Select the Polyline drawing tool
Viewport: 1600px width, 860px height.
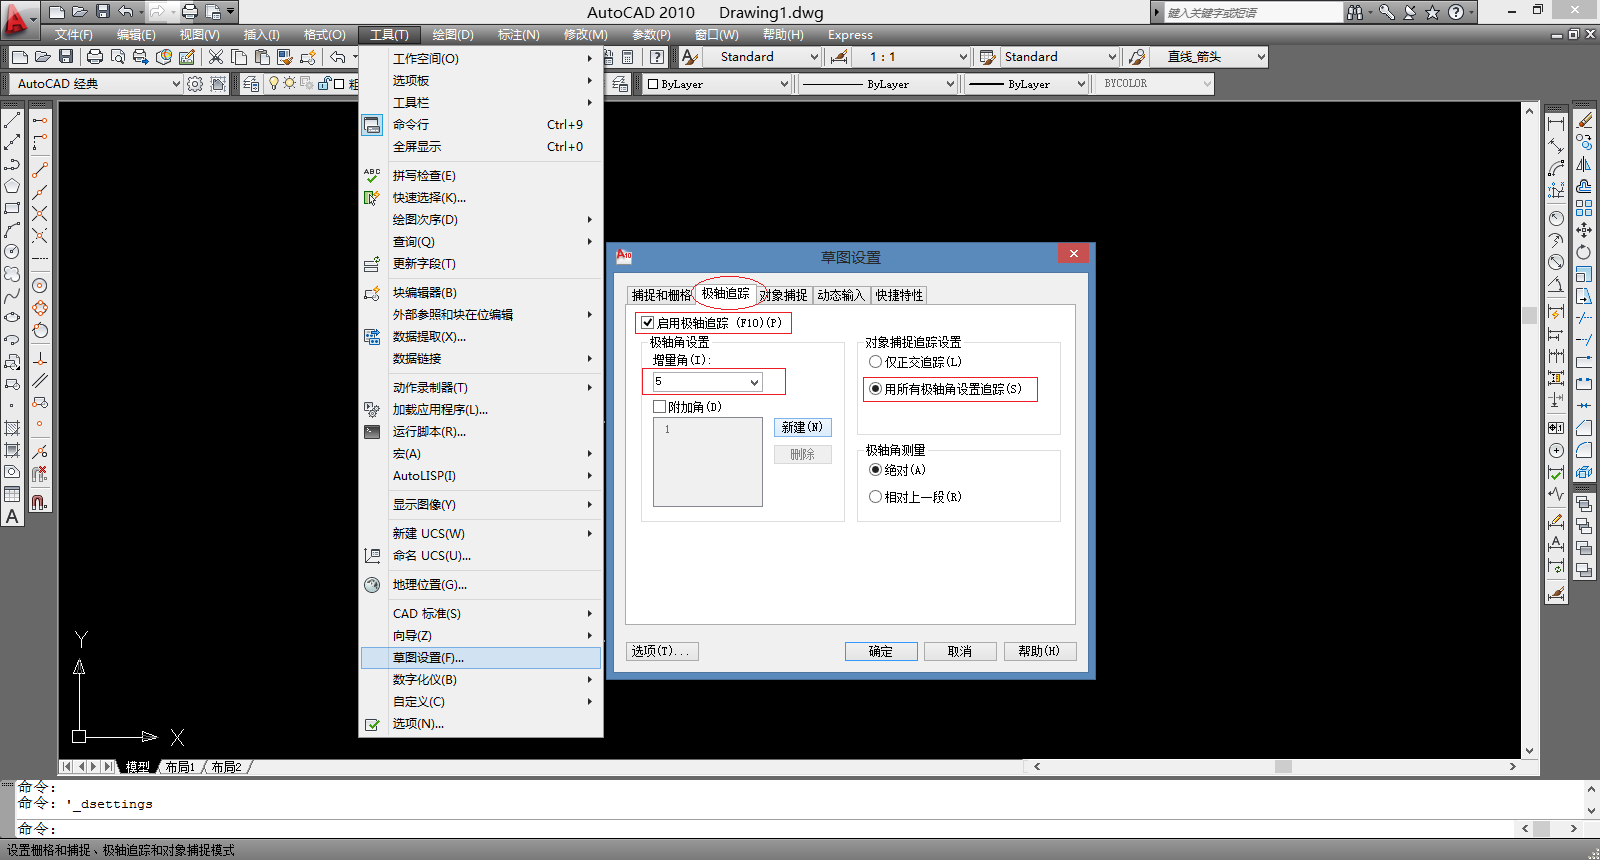[12, 164]
